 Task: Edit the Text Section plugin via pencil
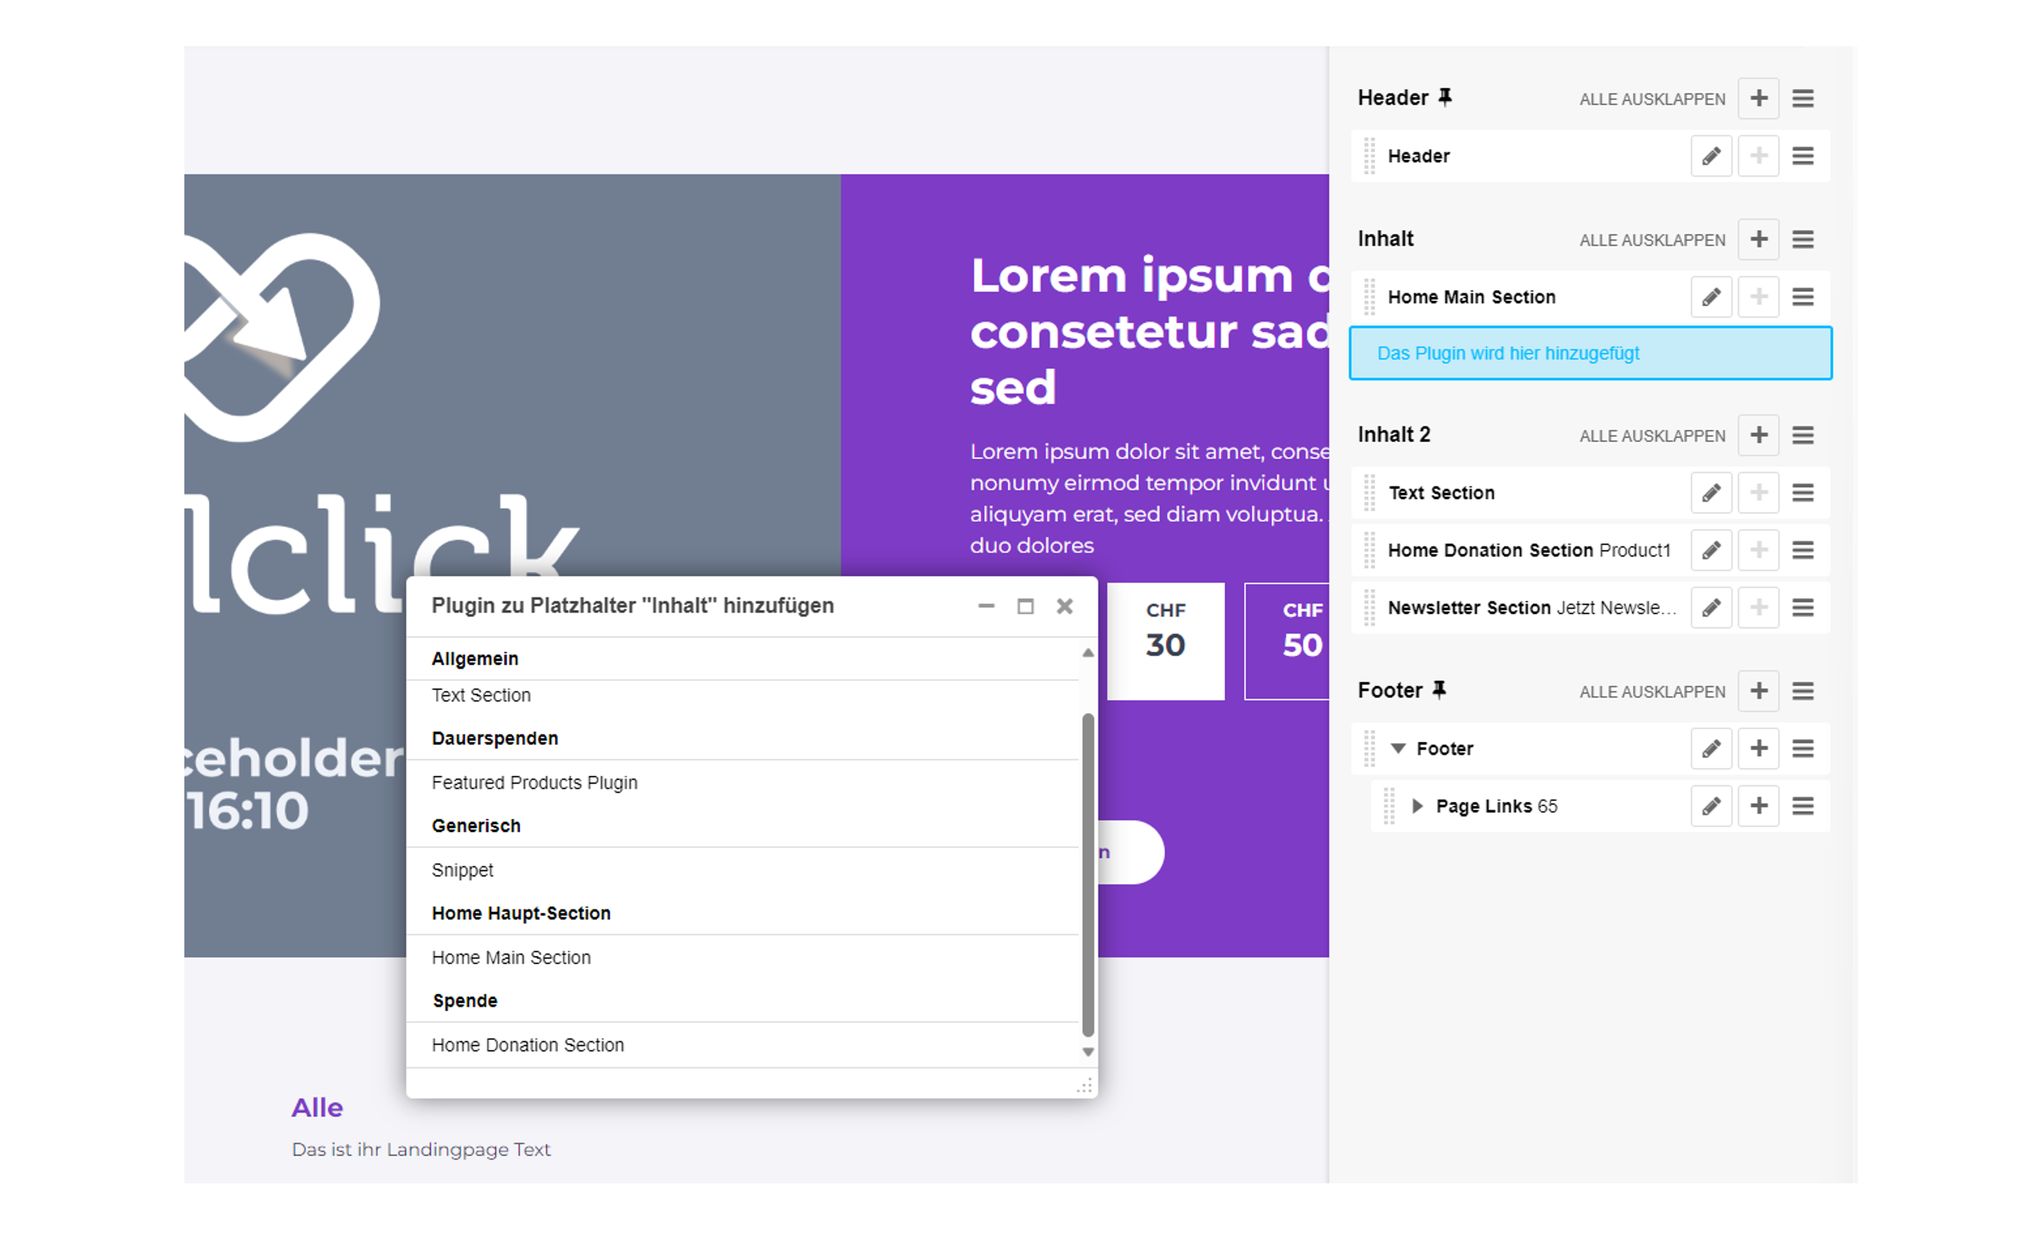pos(1711,493)
